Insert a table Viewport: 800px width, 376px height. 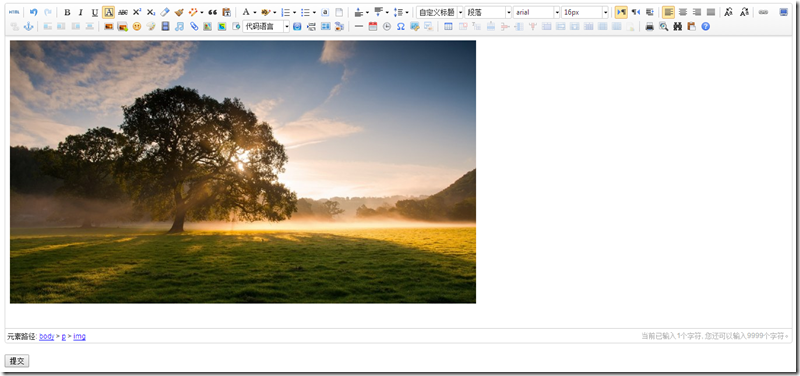(x=448, y=27)
